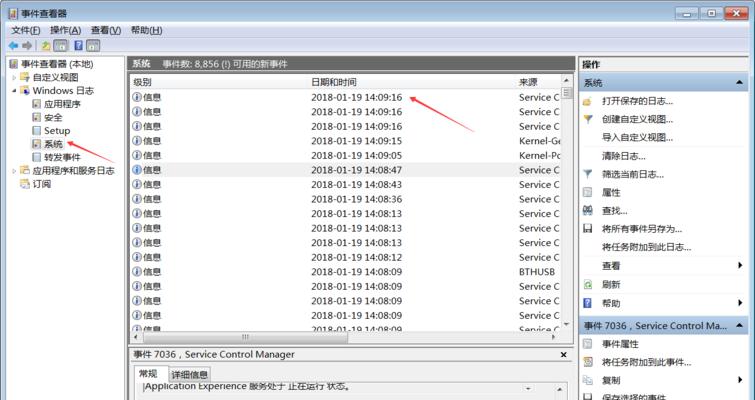Collapse 事件 7036 section in actions pane

739,326
